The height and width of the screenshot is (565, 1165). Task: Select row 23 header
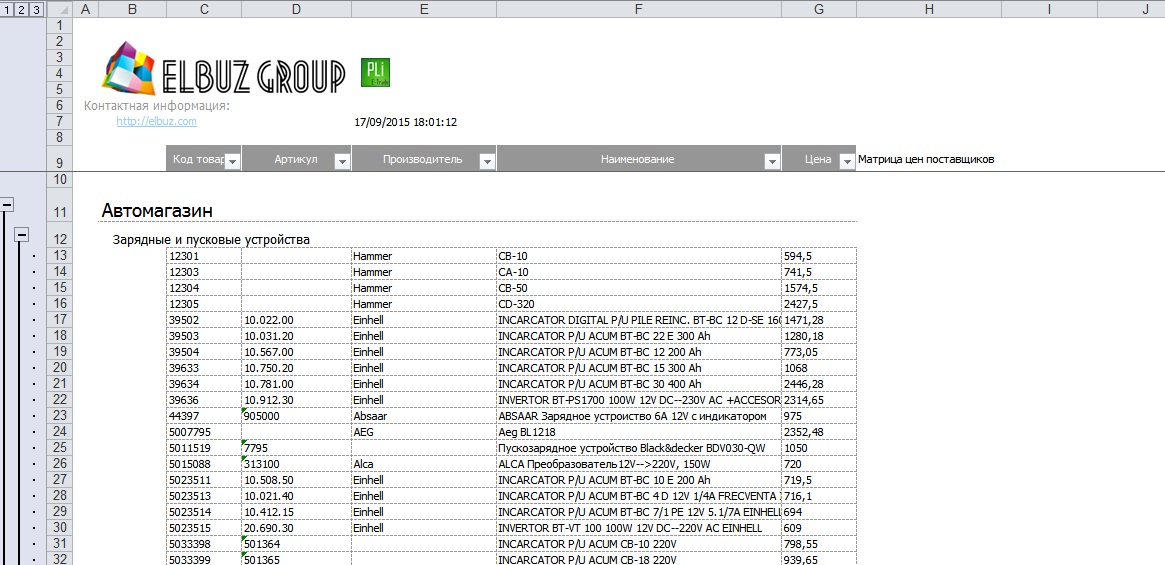pyautogui.click(x=60, y=416)
